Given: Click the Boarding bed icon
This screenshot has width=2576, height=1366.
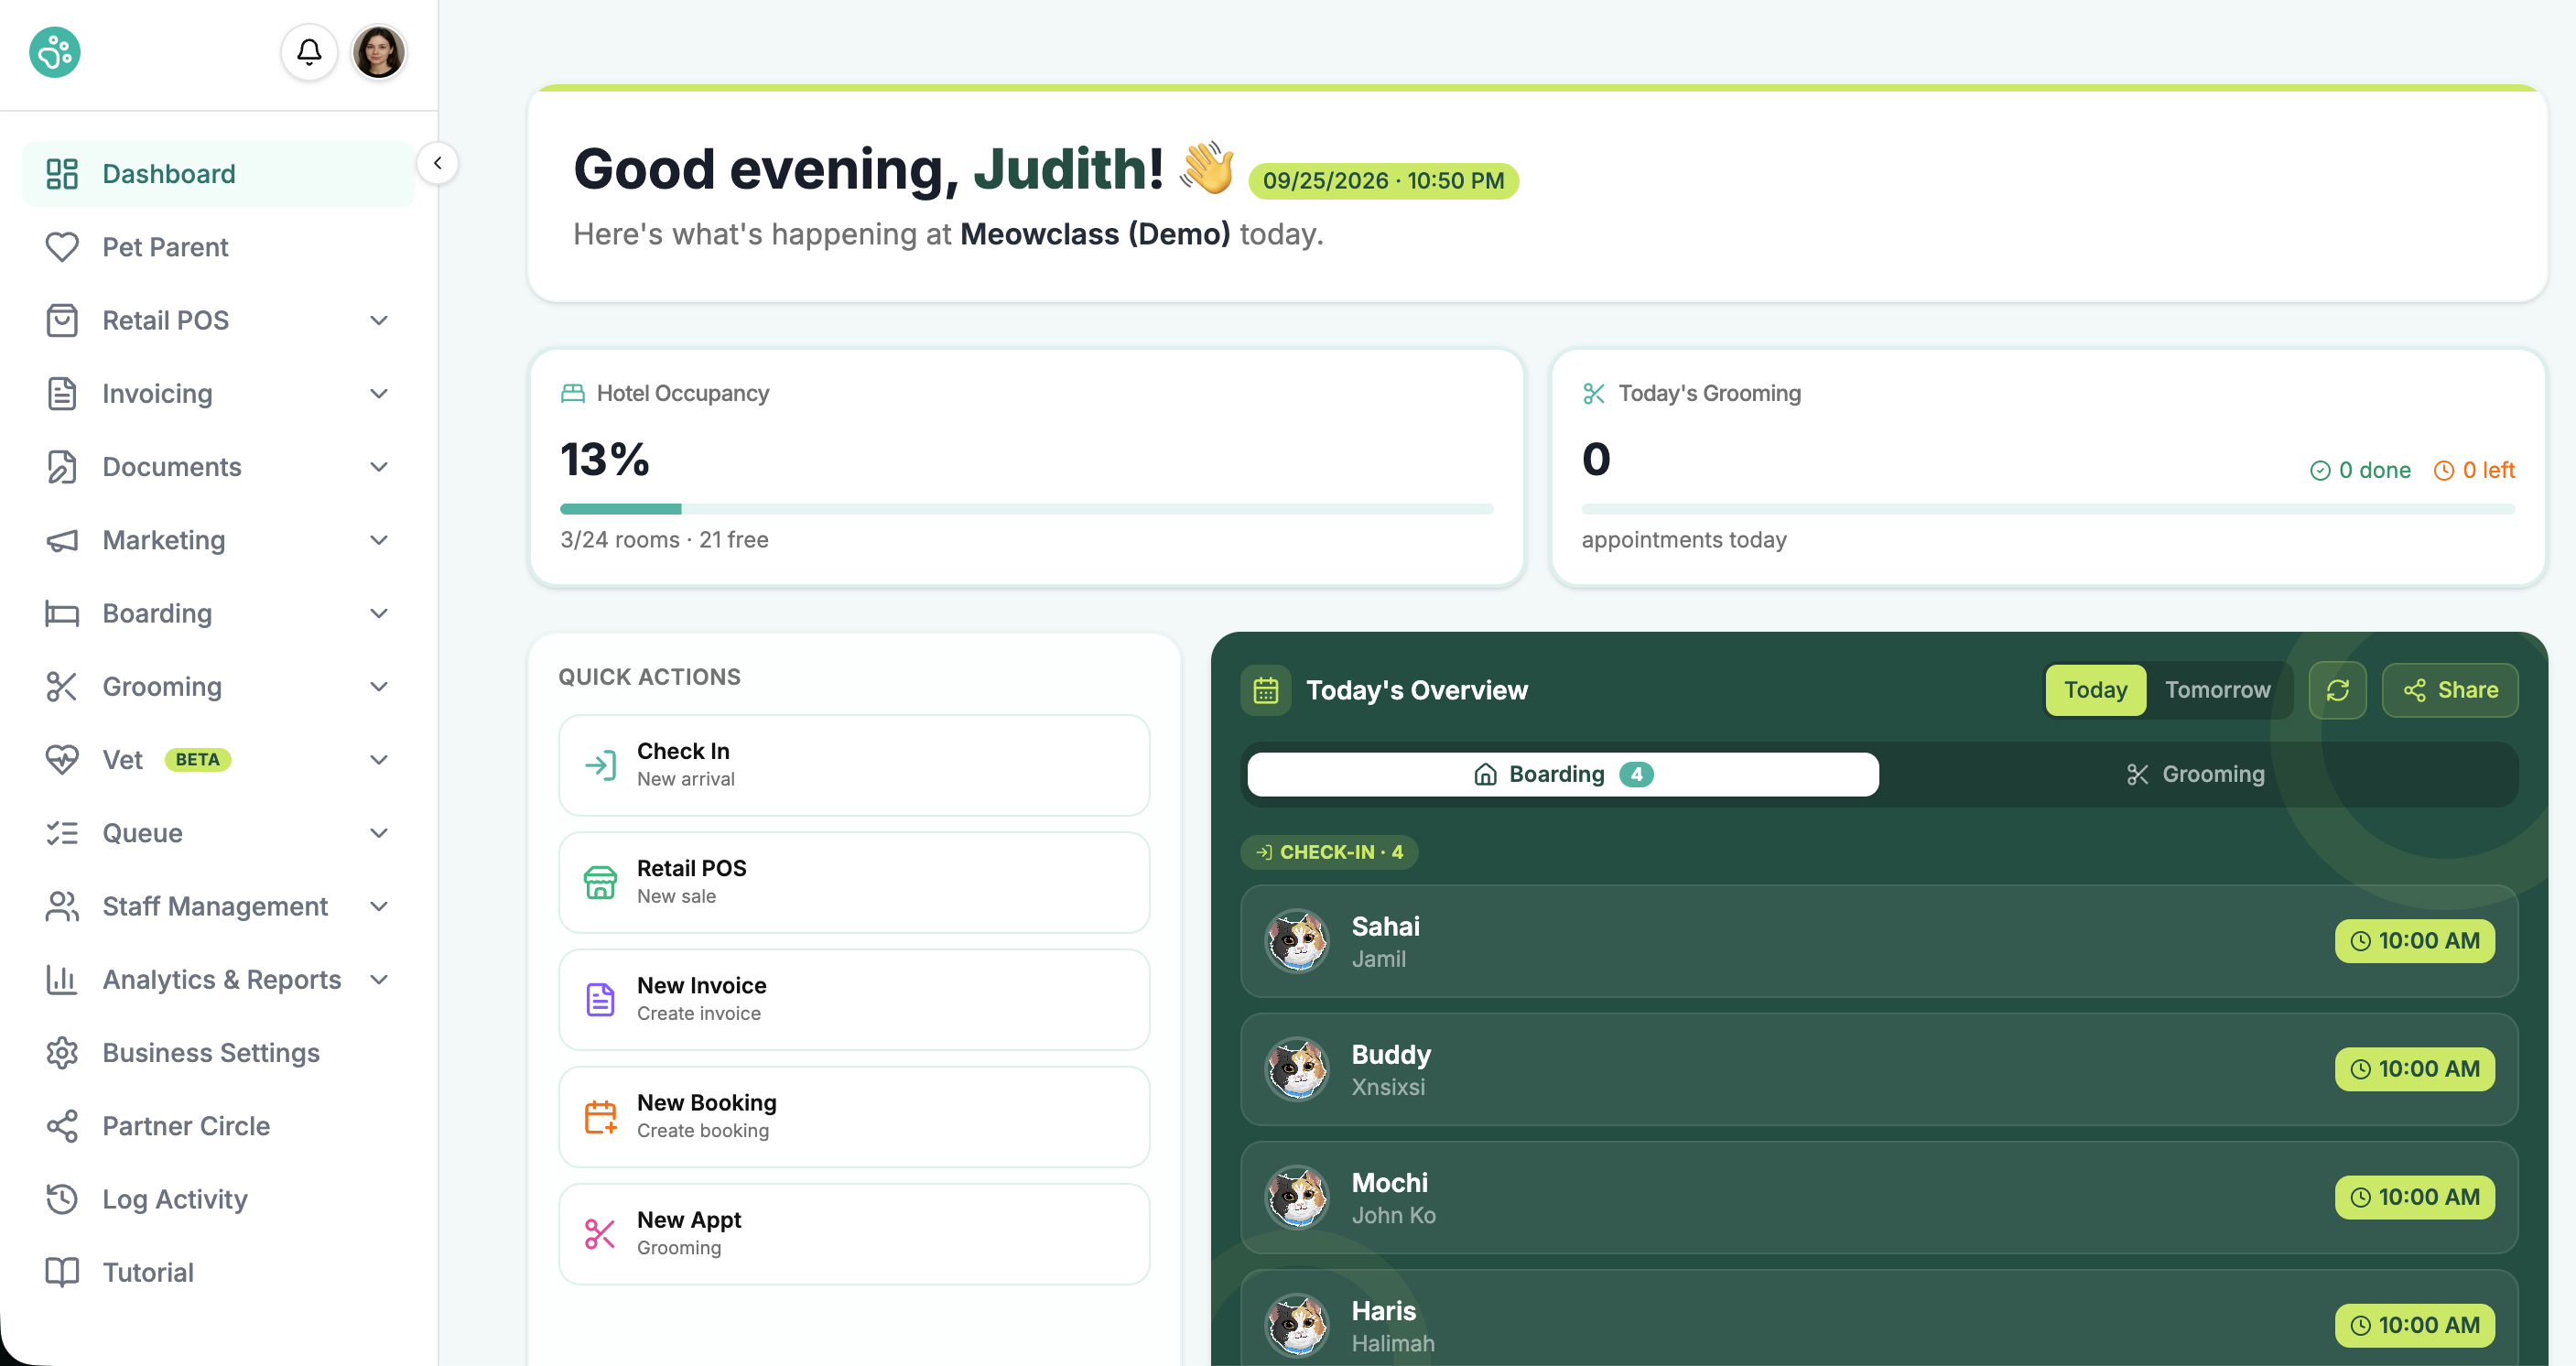Looking at the screenshot, I should tap(62, 613).
